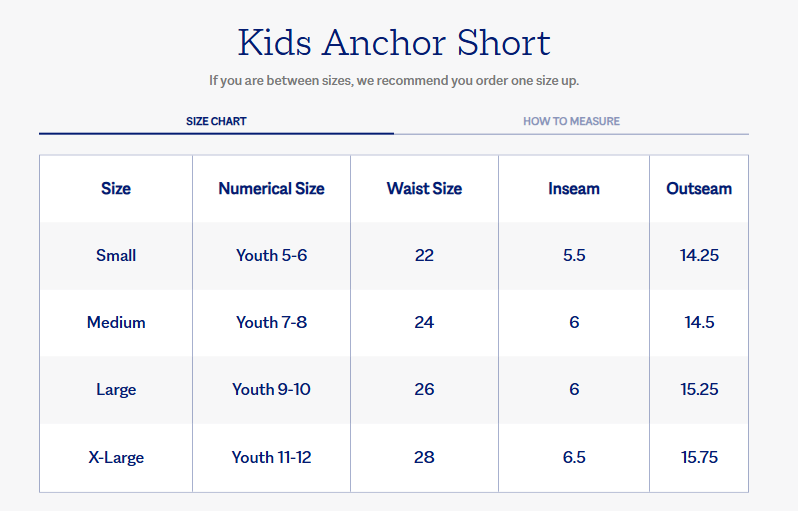The width and height of the screenshot is (798, 511).
Task: Select the Medium size row label
Action: [x=116, y=322]
